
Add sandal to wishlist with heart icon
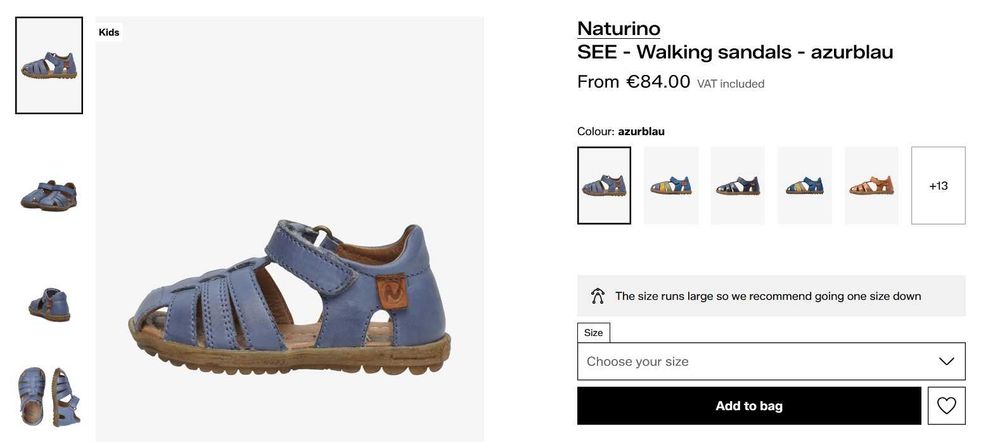[946, 406]
